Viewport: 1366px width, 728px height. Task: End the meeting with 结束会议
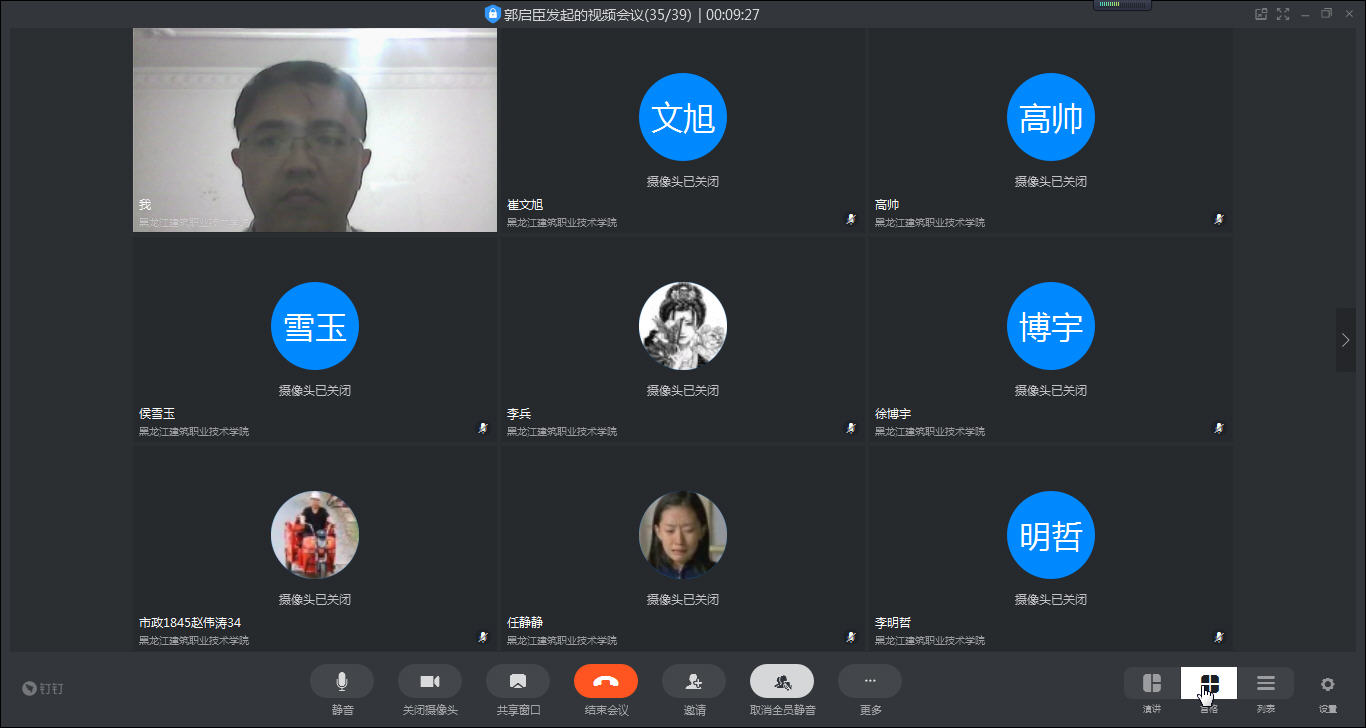605,690
